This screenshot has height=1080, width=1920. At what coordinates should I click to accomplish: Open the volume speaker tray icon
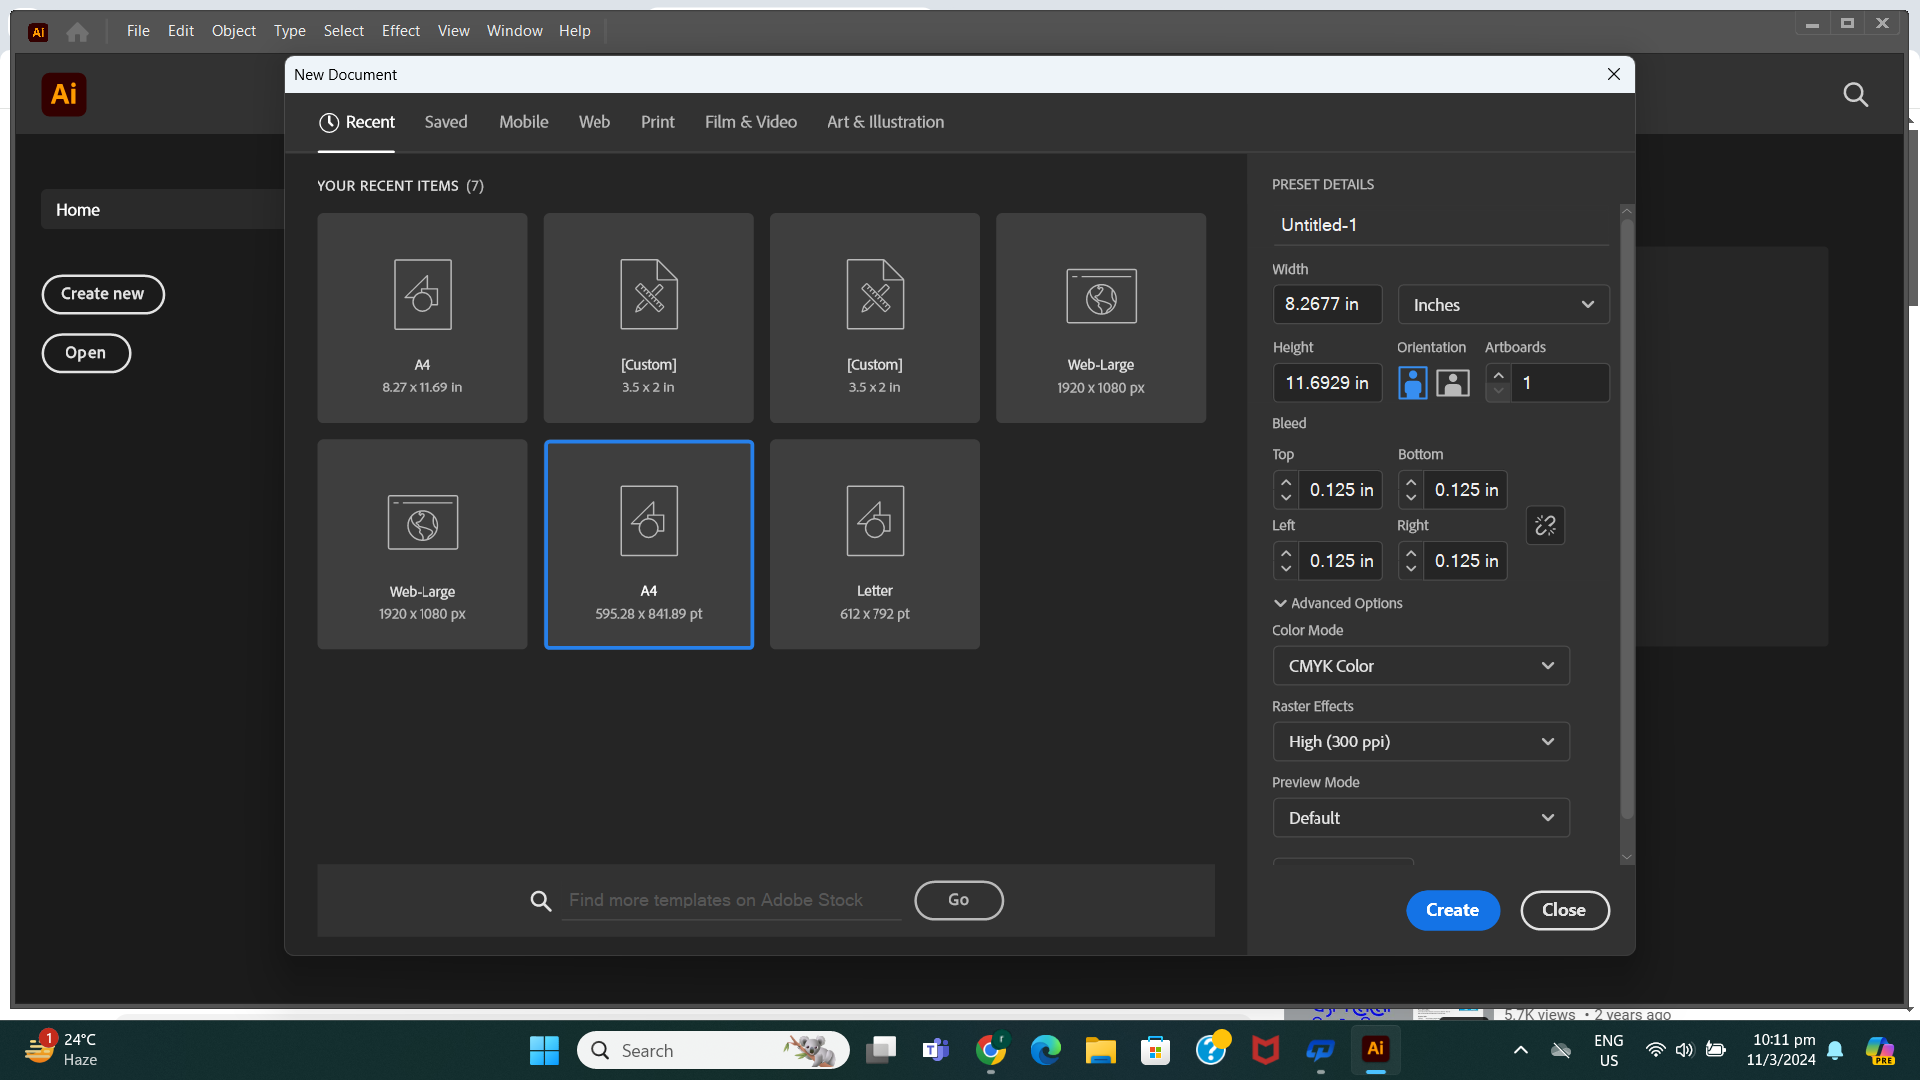(1685, 1050)
